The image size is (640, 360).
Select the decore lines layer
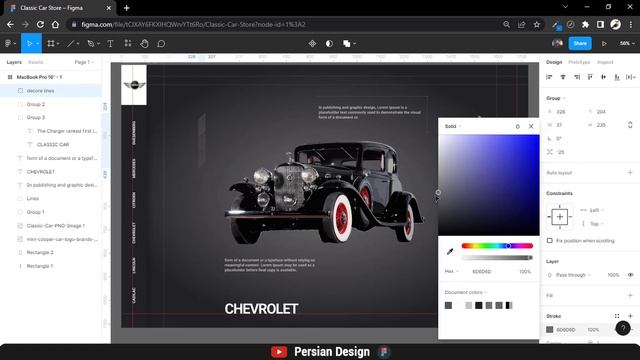pos(40,91)
